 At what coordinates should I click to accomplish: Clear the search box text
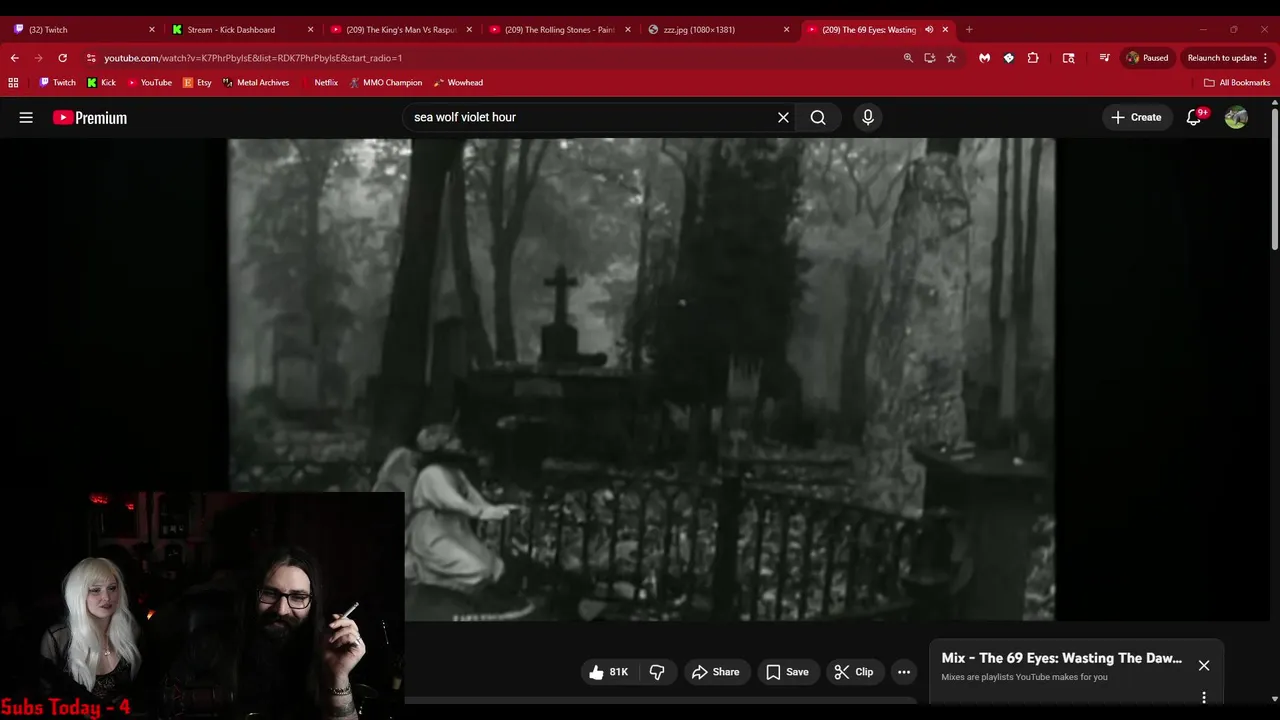783,117
